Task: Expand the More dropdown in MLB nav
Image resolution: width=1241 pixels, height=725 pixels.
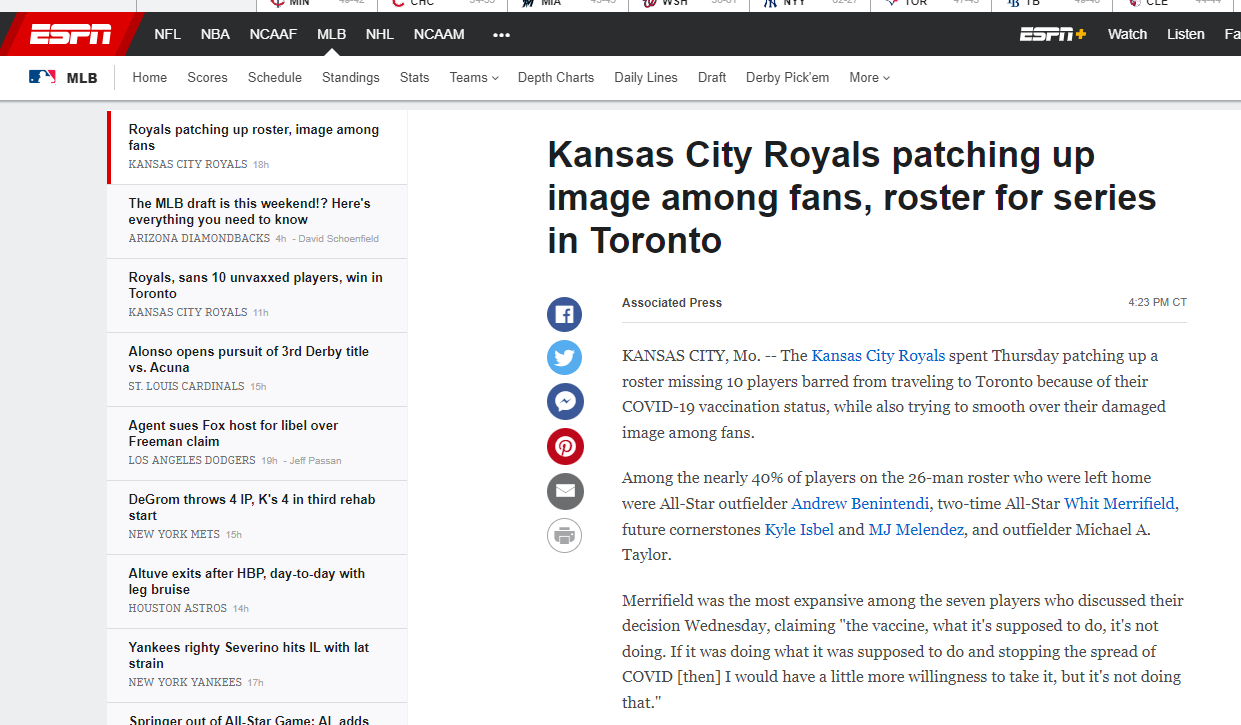Action: tap(869, 78)
